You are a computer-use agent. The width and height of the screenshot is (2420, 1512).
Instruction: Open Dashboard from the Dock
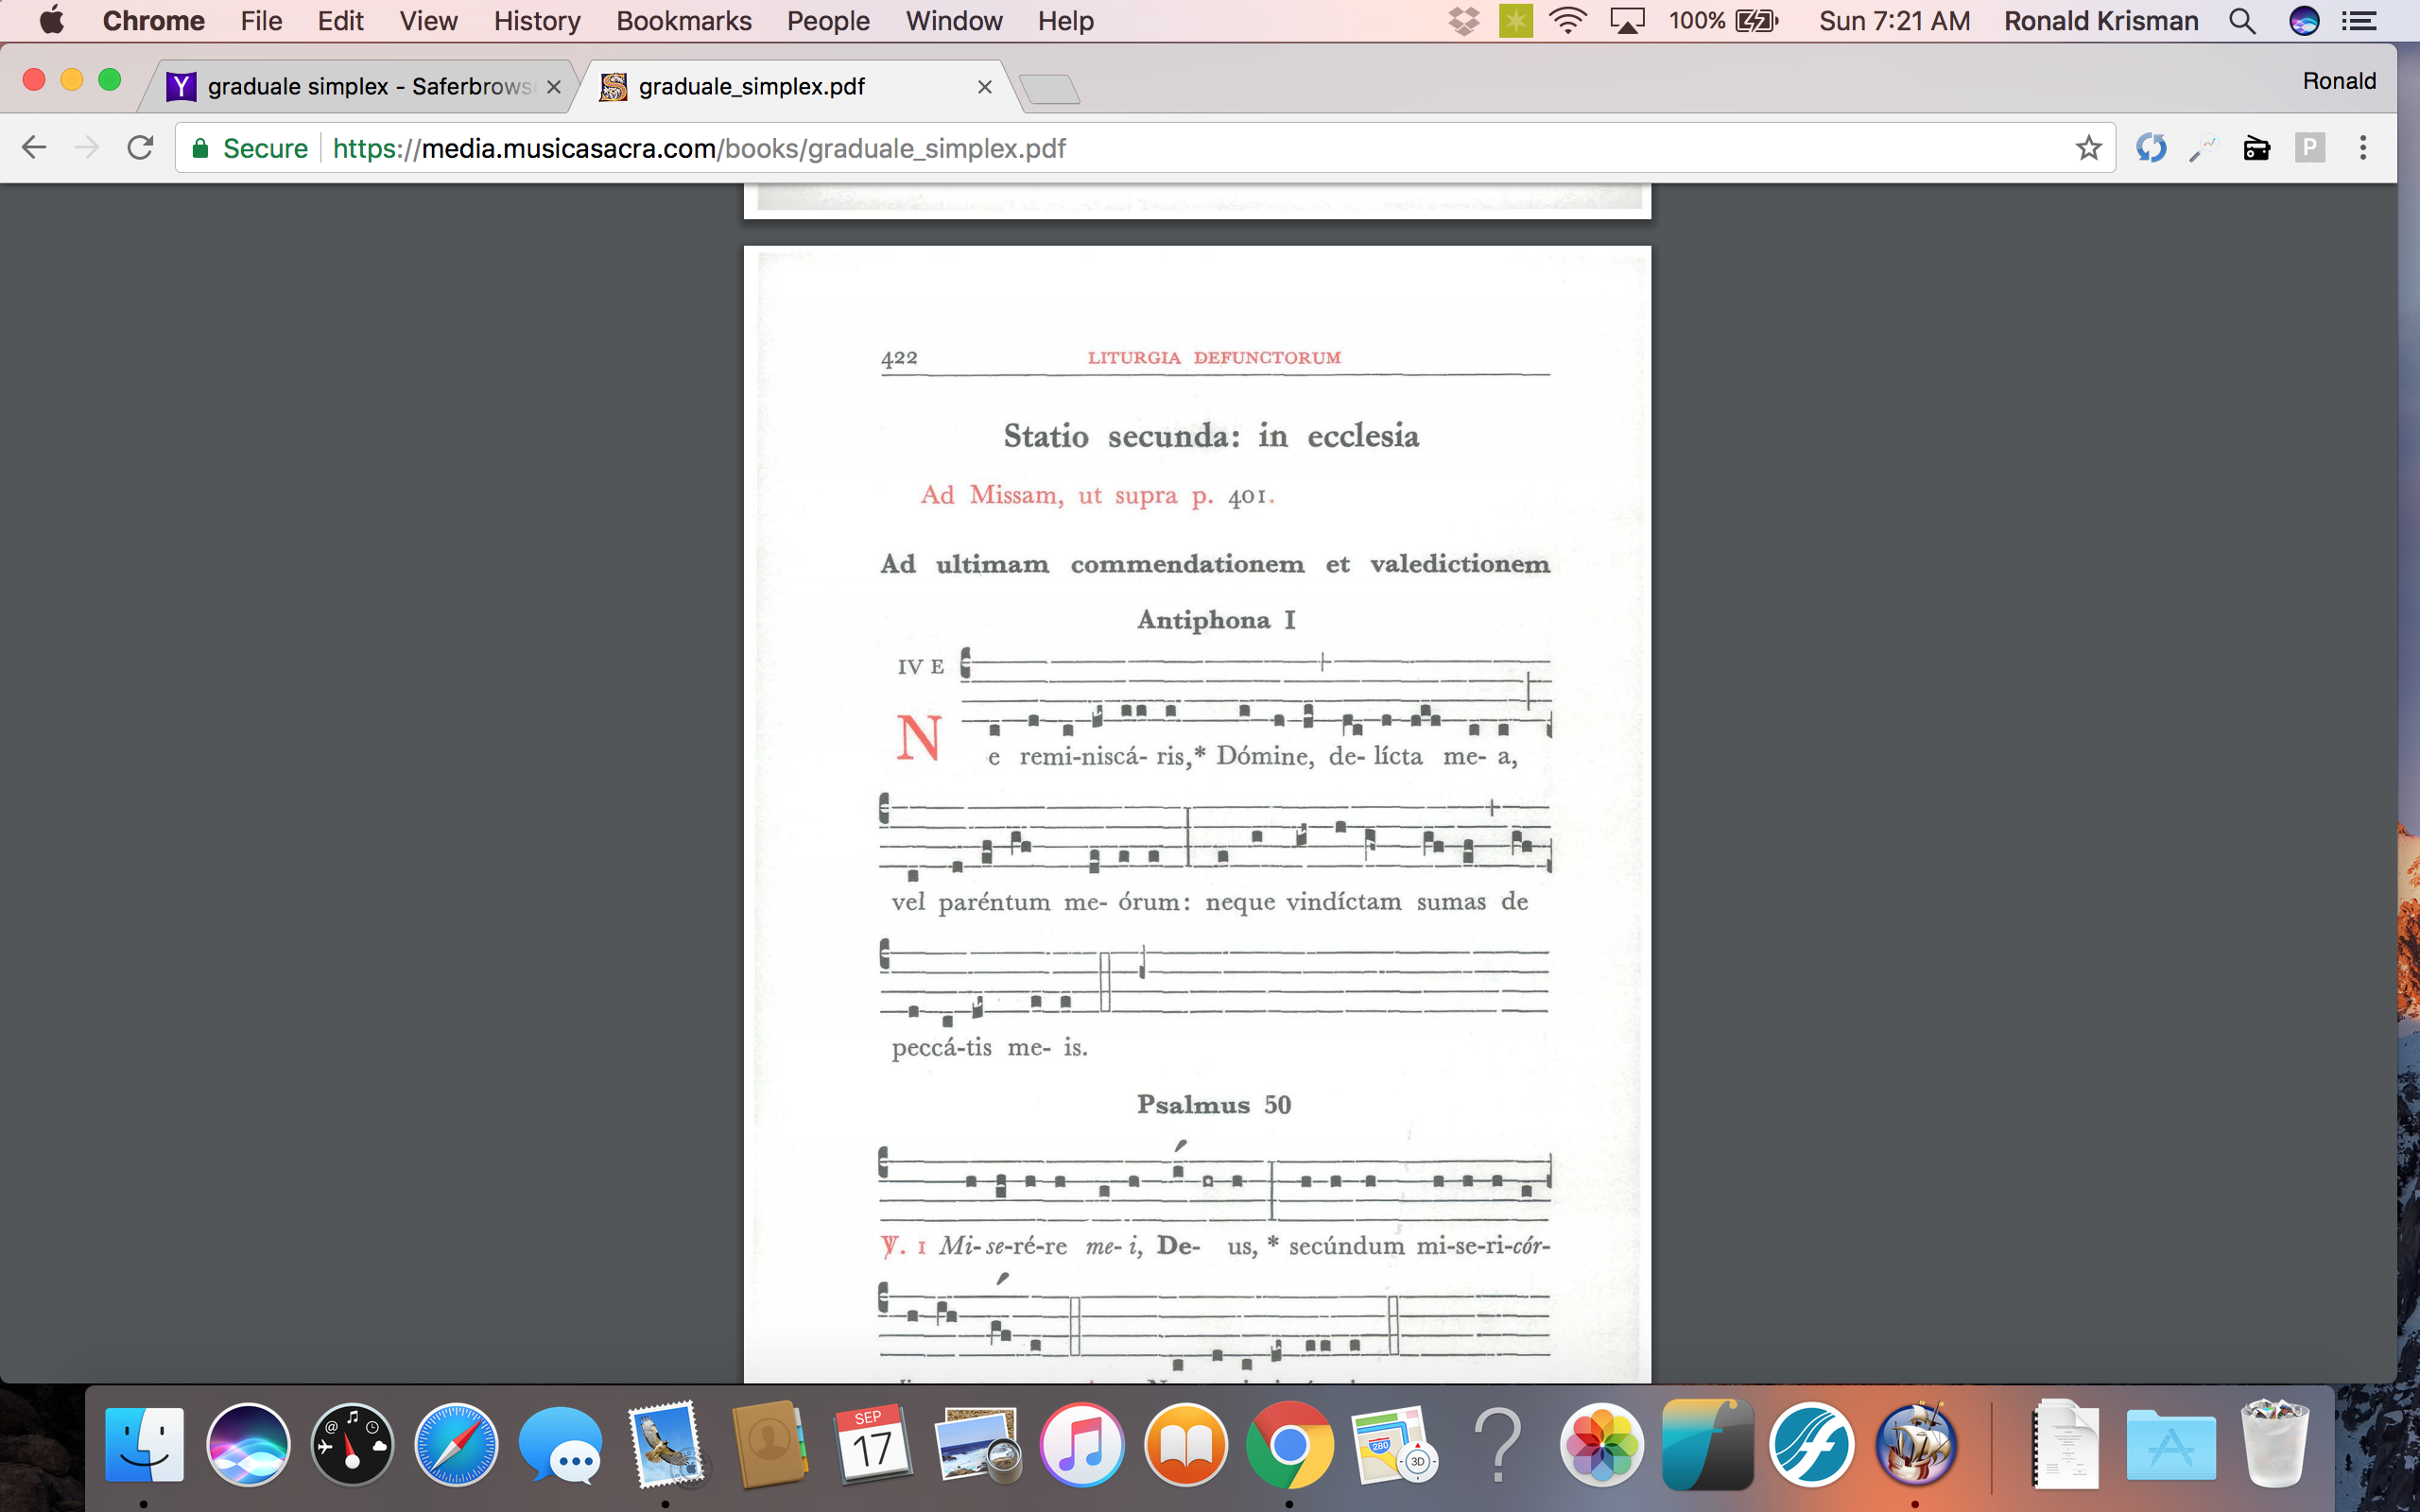click(x=352, y=1445)
